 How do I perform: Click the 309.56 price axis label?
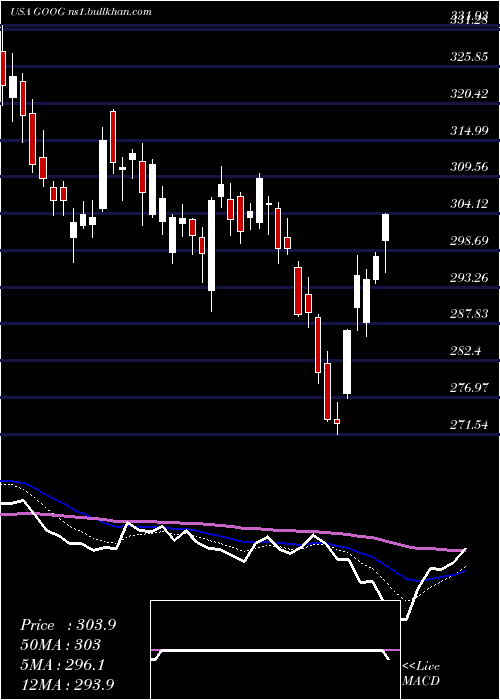coord(468,167)
